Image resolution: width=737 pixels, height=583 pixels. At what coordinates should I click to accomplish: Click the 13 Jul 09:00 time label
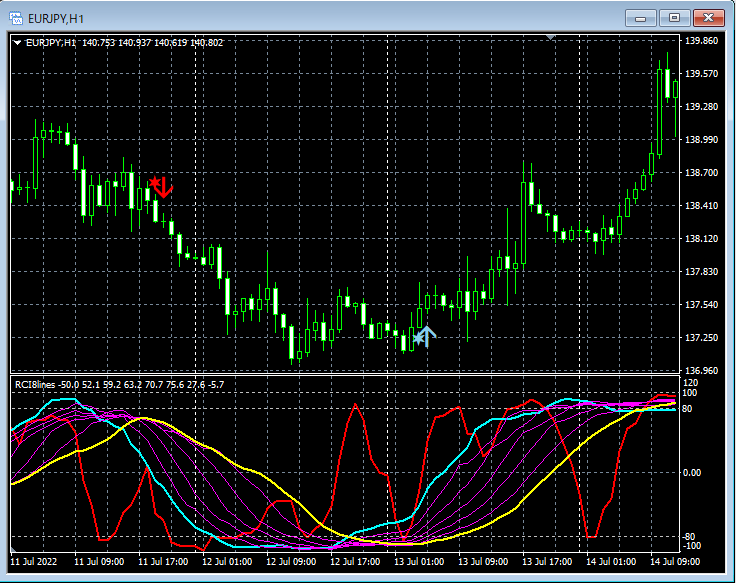483,562
